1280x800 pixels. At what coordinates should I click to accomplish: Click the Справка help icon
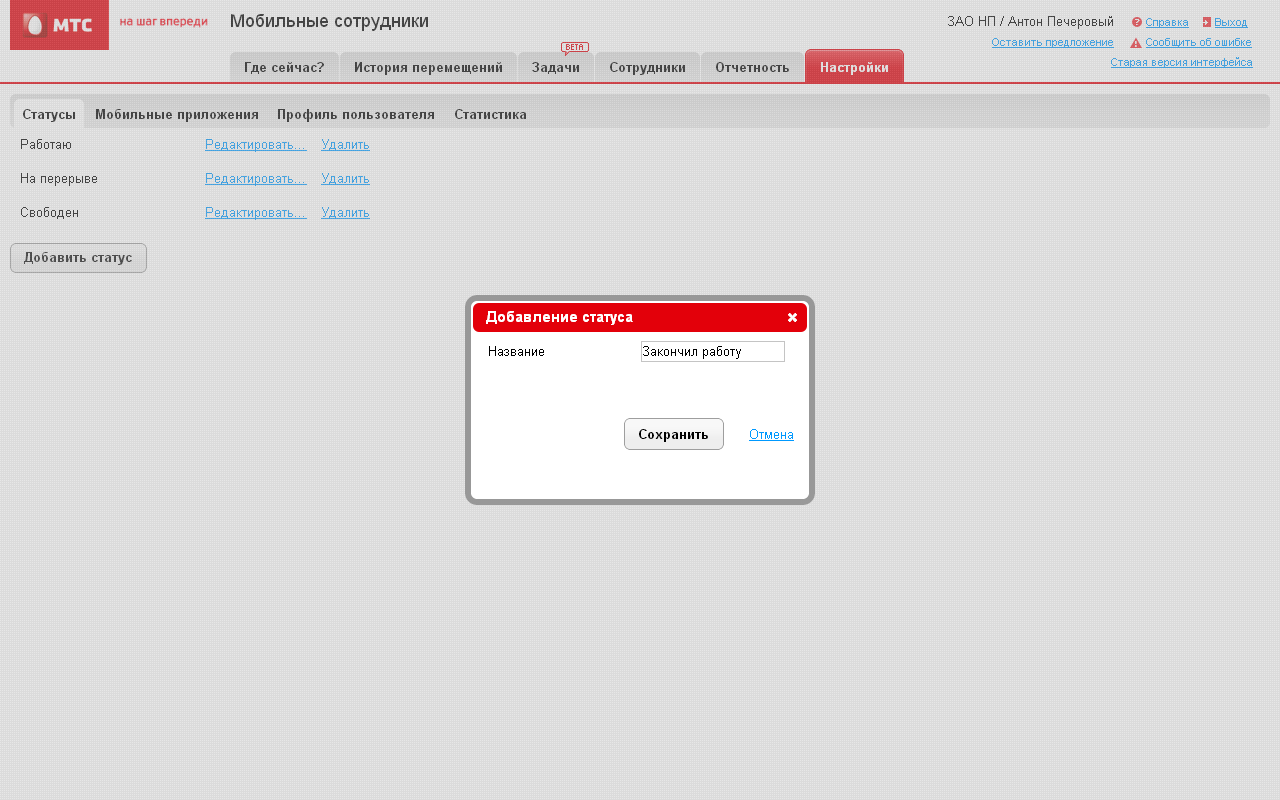click(1137, 22)
